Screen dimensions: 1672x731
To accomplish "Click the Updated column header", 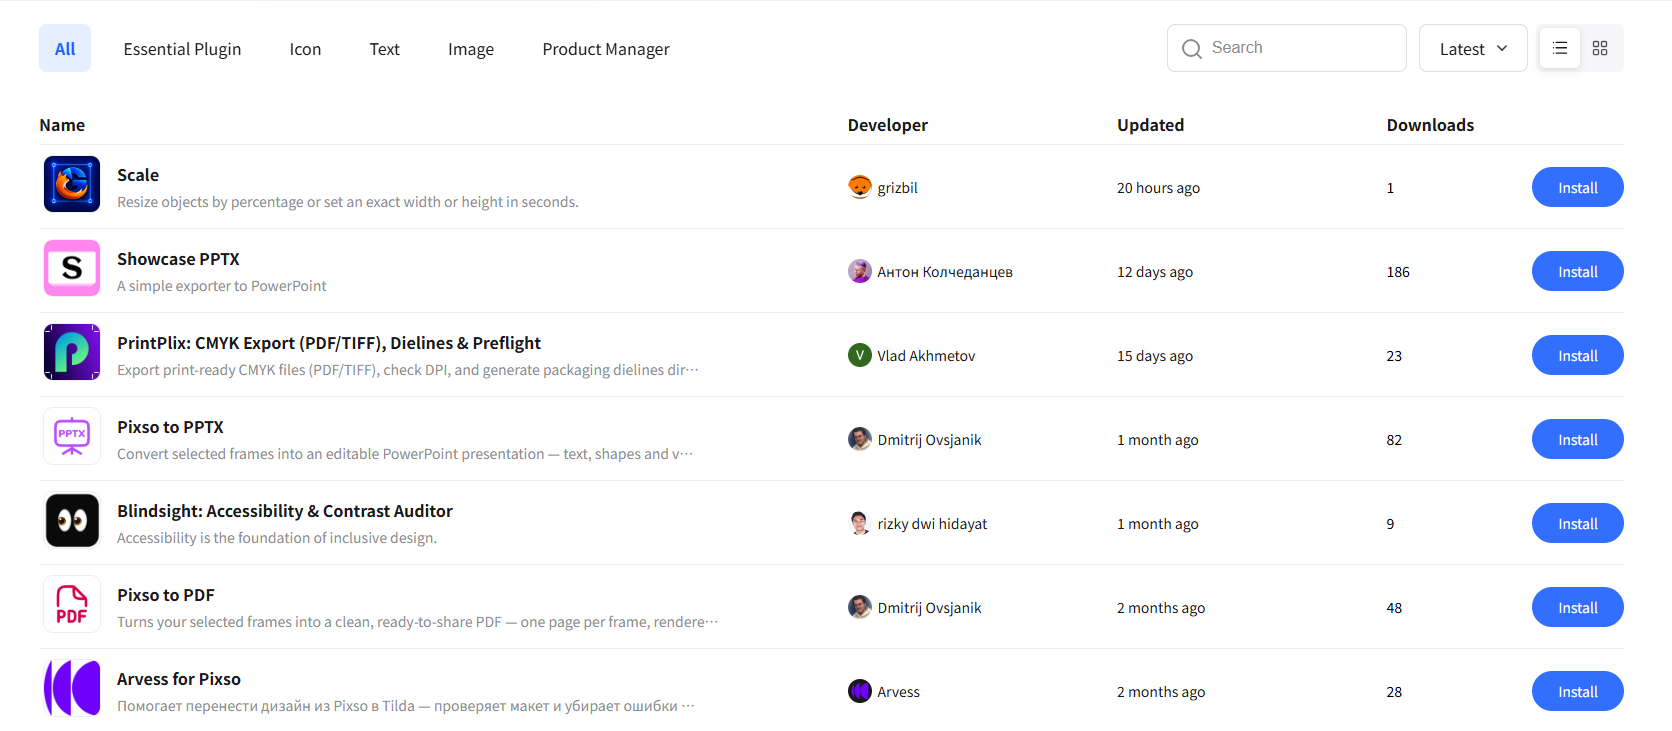I will pyautogui.click(x=1151, y=125).
